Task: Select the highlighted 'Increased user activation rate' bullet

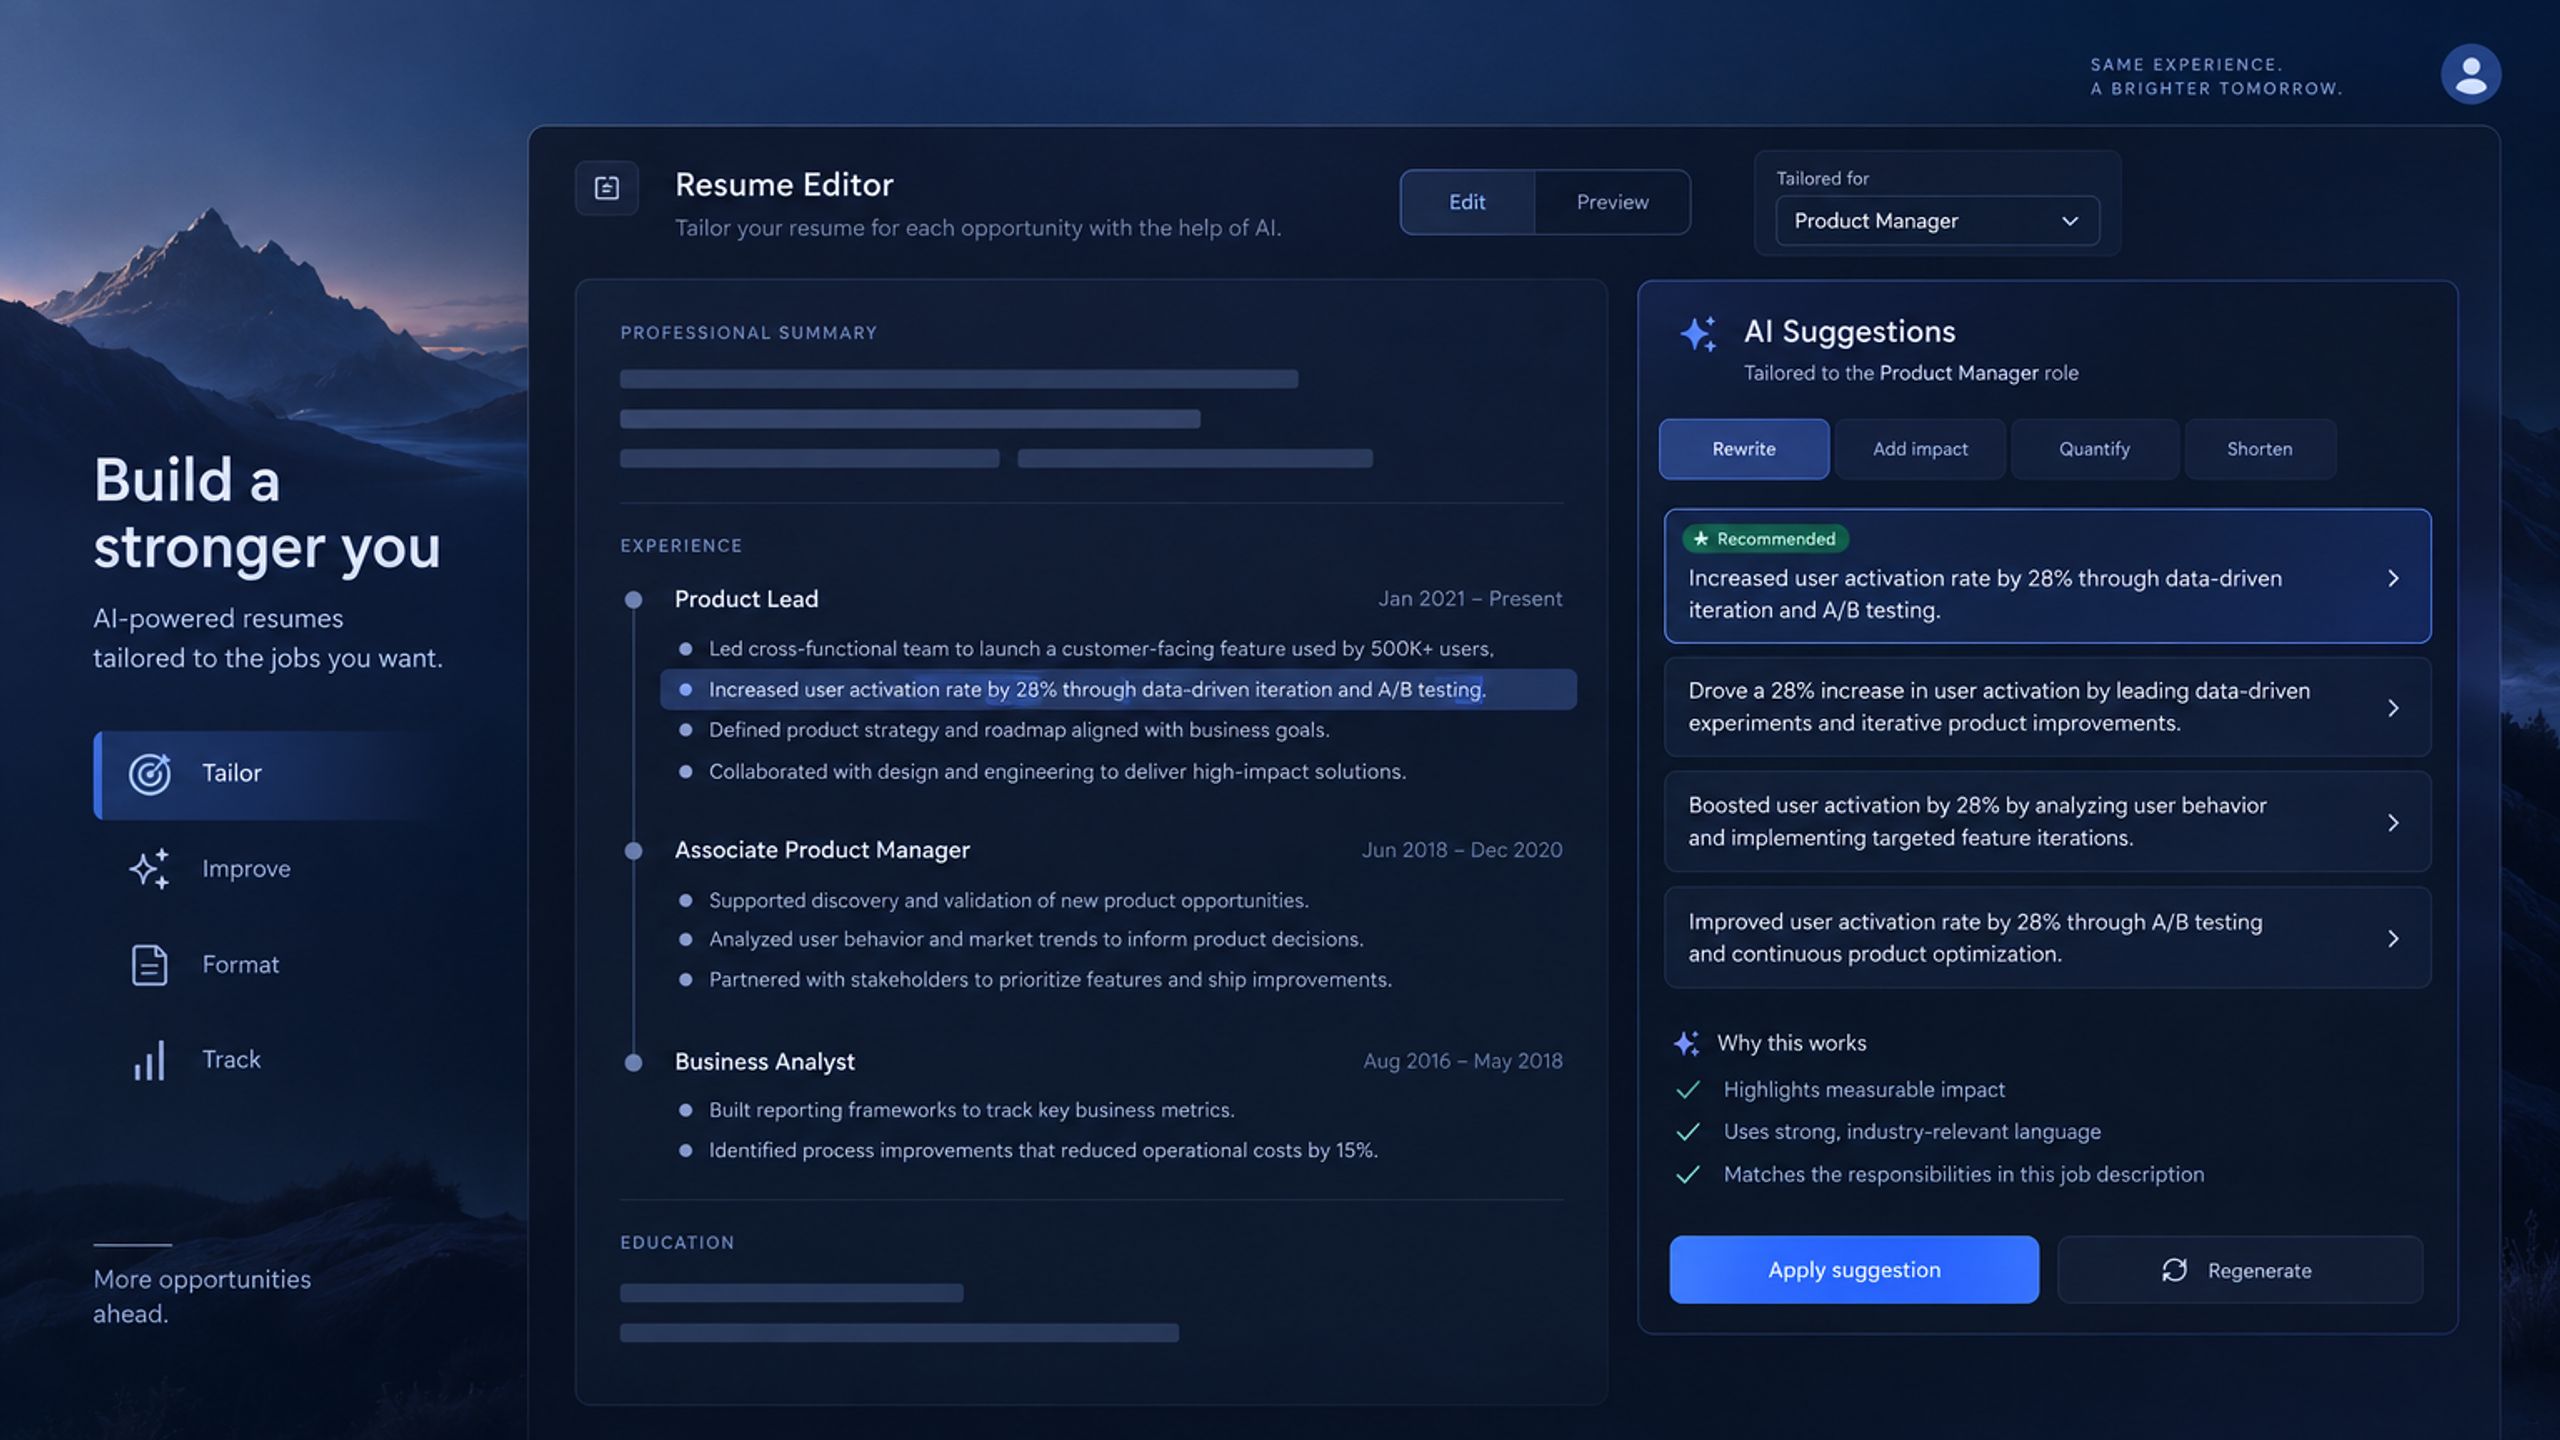Action: (x=1118, y=689)
